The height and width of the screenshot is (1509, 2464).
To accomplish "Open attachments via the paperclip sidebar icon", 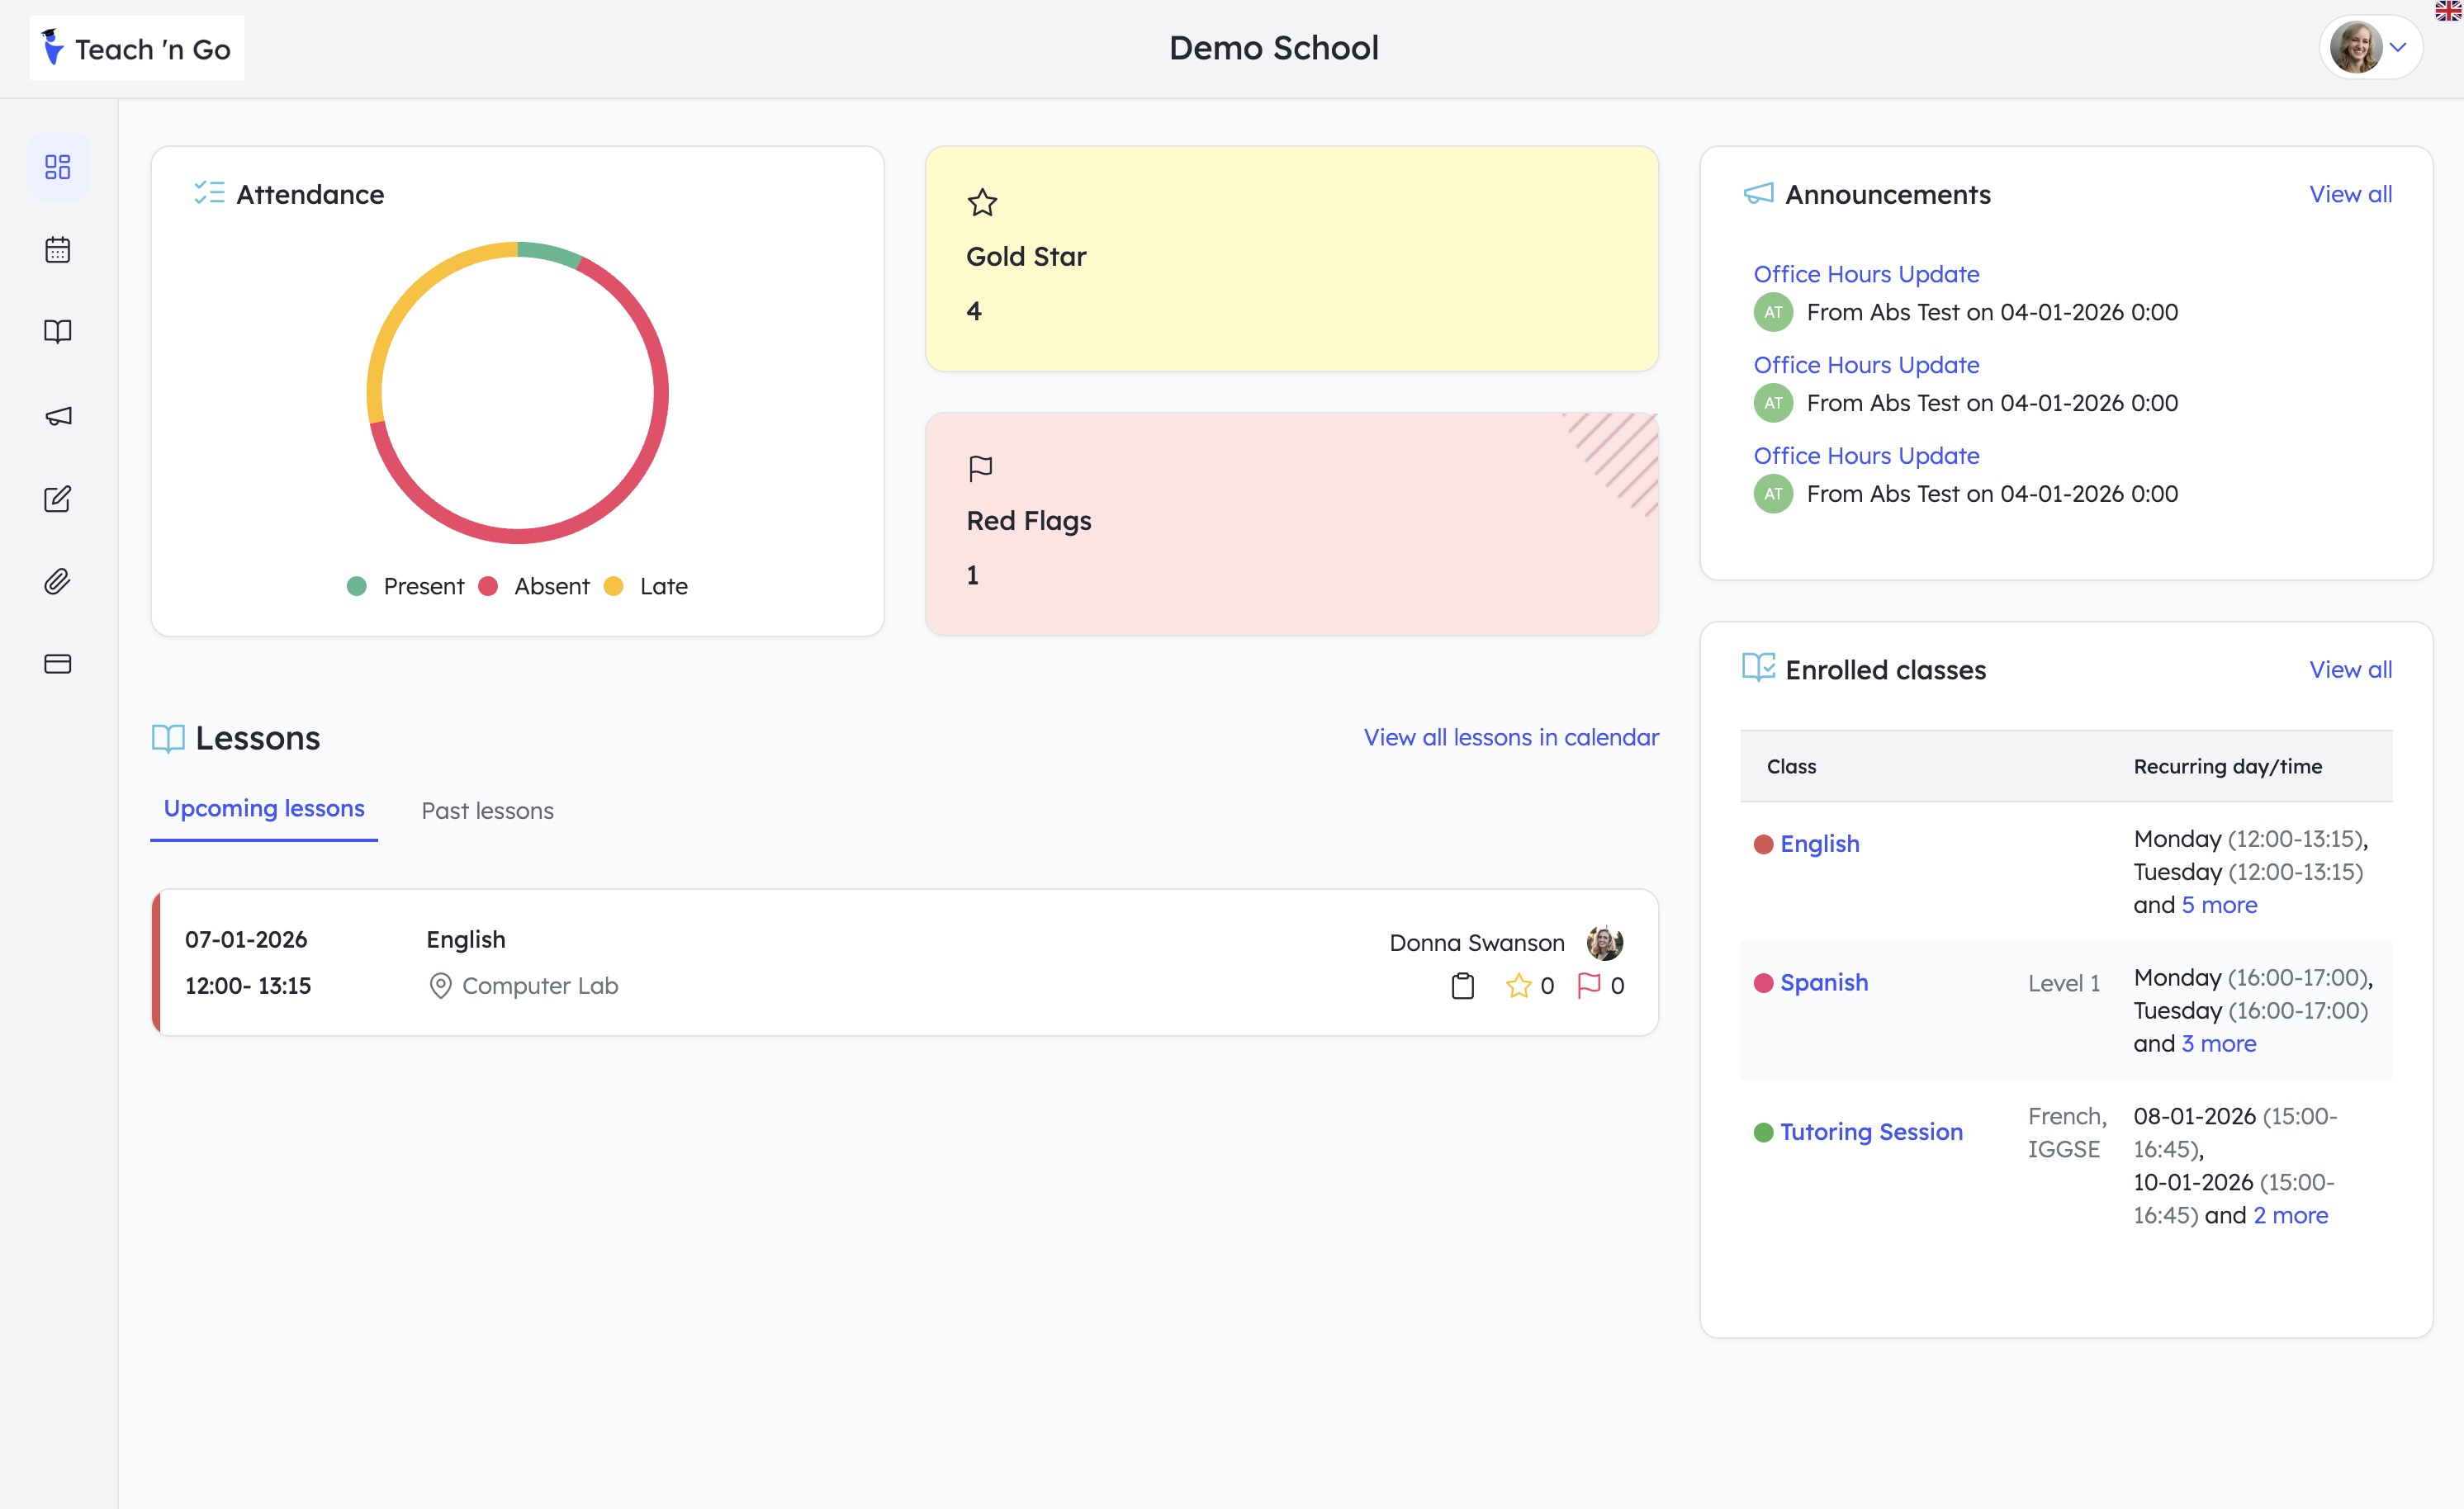I will 57,580.
